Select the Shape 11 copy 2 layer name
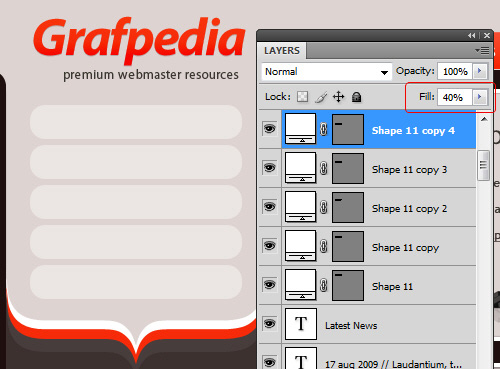 click(409, 209)
